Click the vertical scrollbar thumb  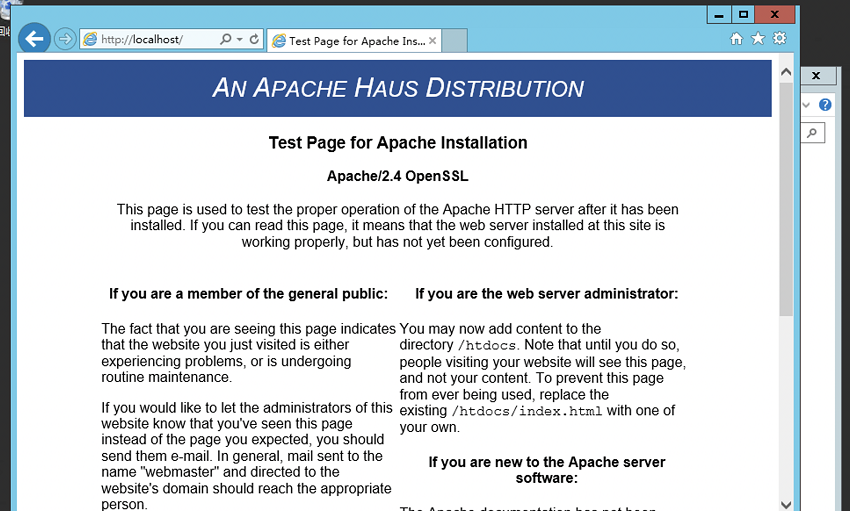coord(786,199)
